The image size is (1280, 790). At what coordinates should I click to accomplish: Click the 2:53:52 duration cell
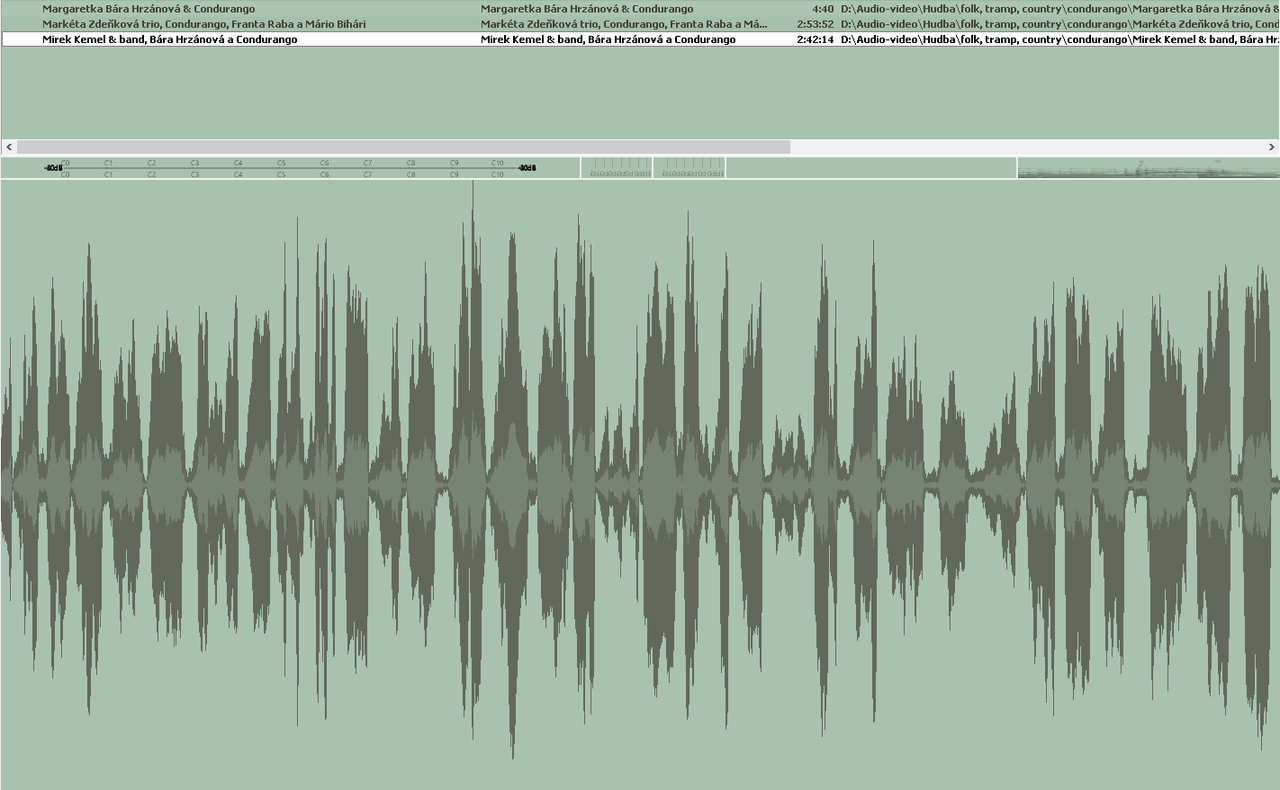pyautogui.click(x=815, y=24)
